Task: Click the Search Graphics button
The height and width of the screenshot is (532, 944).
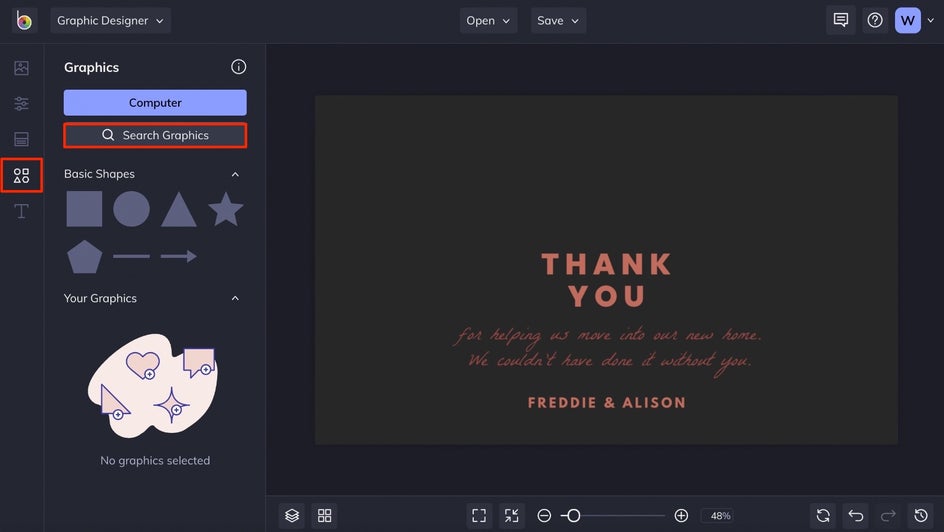Action: (x=155, y=135)
